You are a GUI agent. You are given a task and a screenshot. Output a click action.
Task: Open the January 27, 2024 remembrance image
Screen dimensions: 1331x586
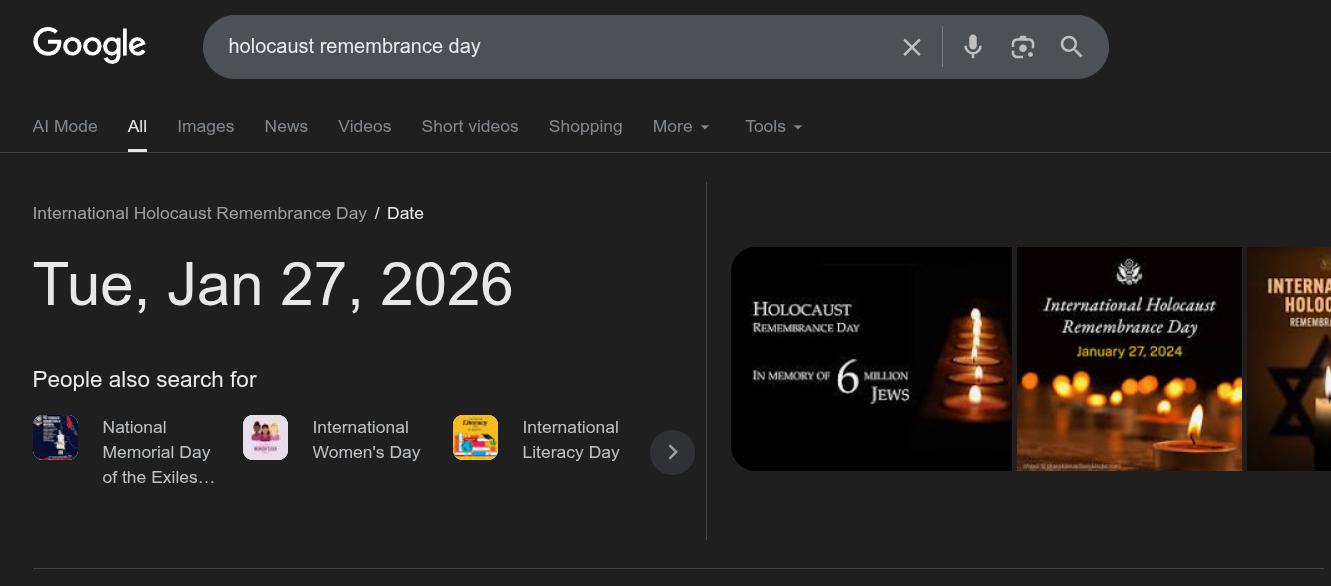coord(1129,359)
